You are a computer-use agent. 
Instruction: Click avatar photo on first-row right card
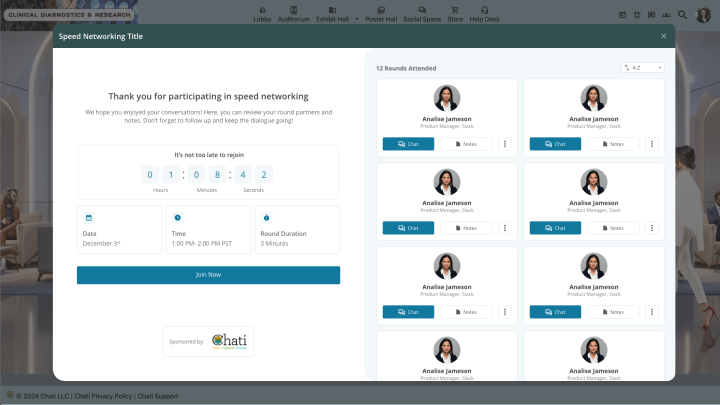click(x=594, y=98)
